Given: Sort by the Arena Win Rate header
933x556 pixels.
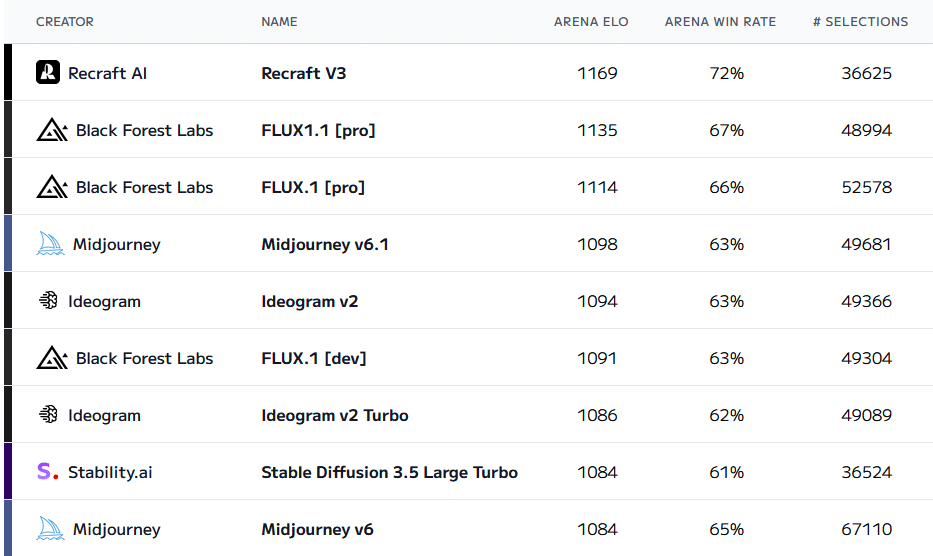Looking at the screenshot, I should point(720,22).
